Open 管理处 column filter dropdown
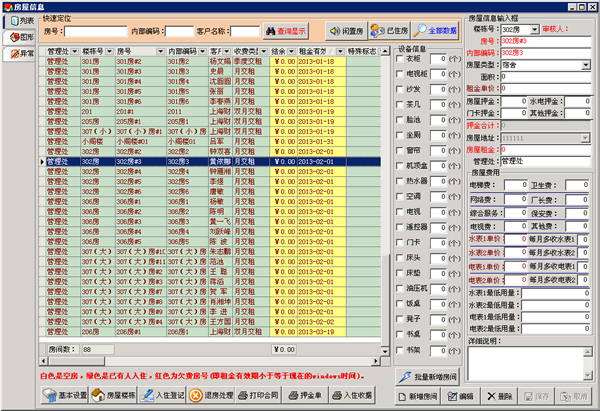 (75, 51)
